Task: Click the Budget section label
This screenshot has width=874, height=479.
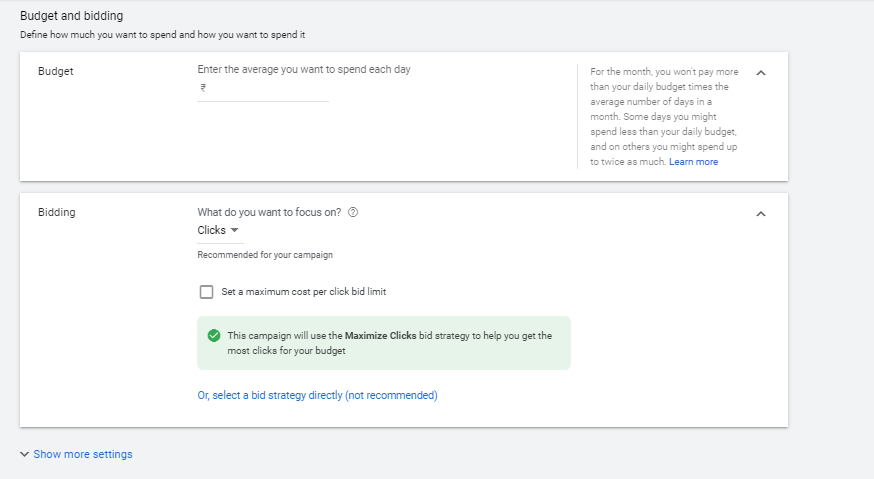Action: pos(56,72)
